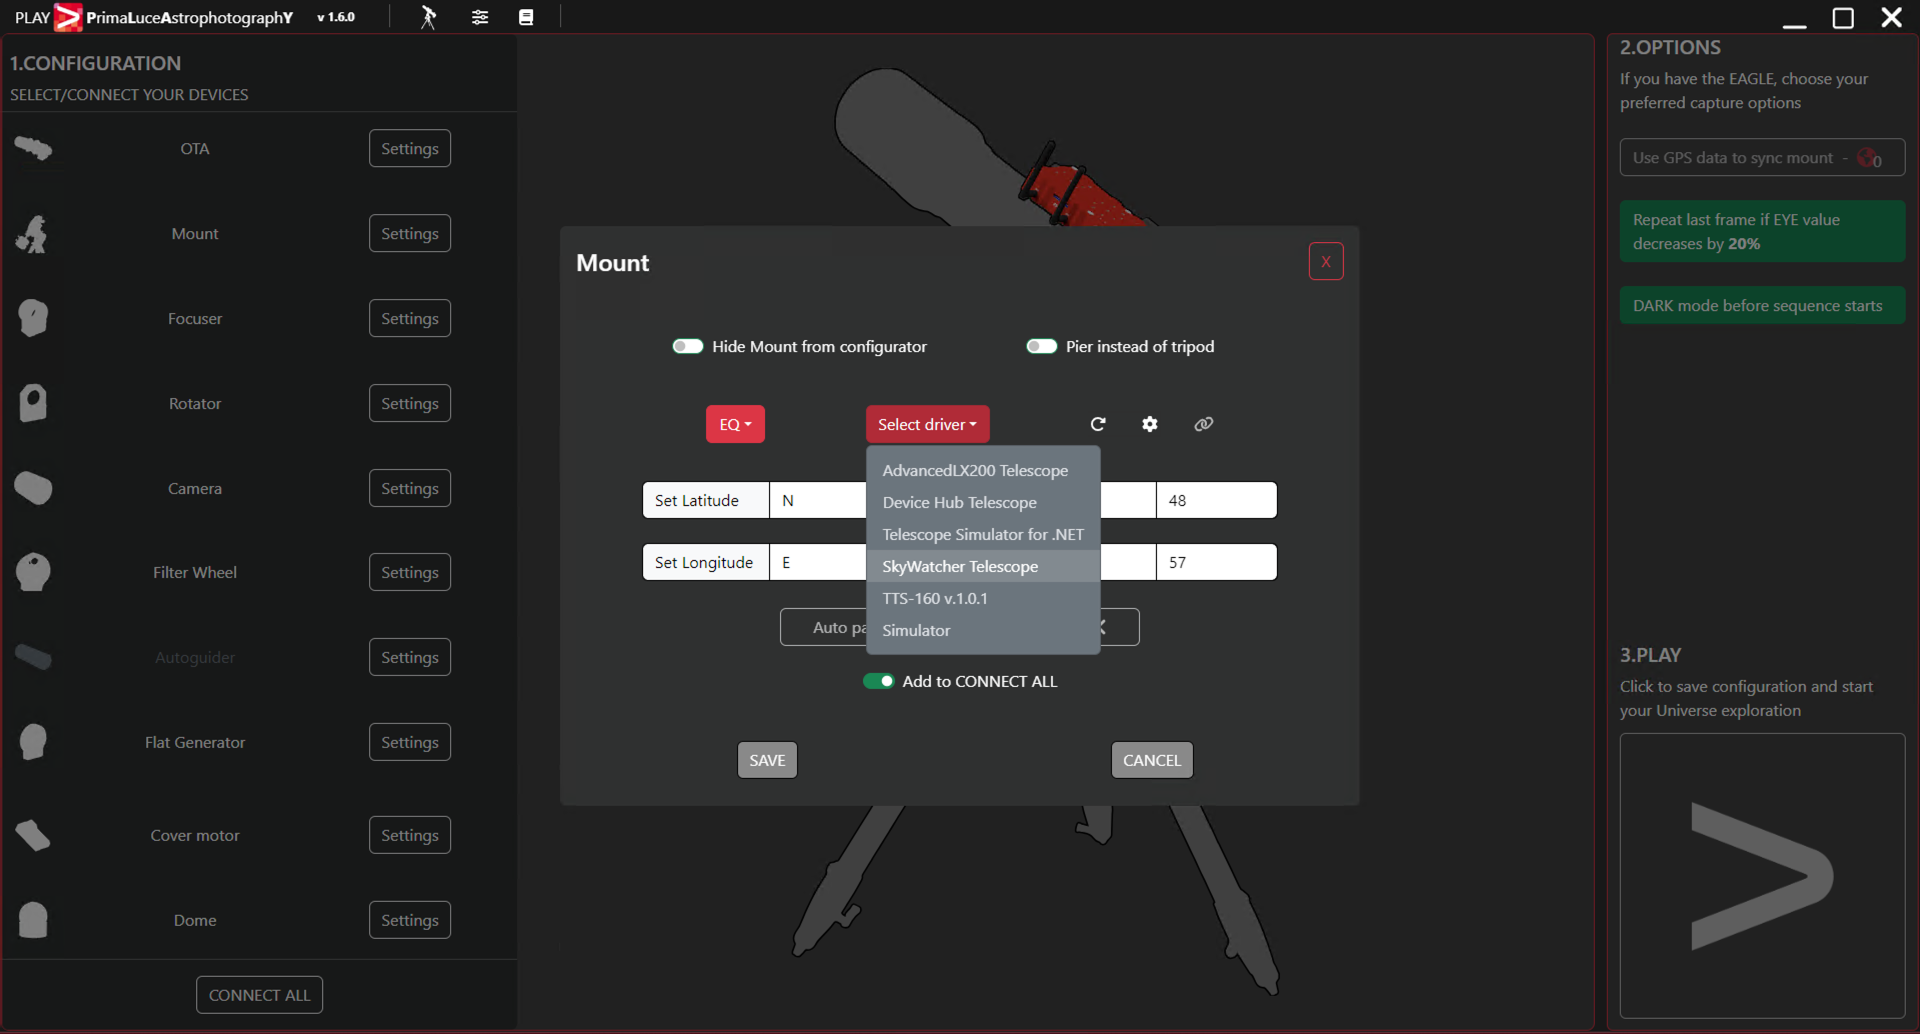Collapse the Select driver dropdown

pos(927,424)
